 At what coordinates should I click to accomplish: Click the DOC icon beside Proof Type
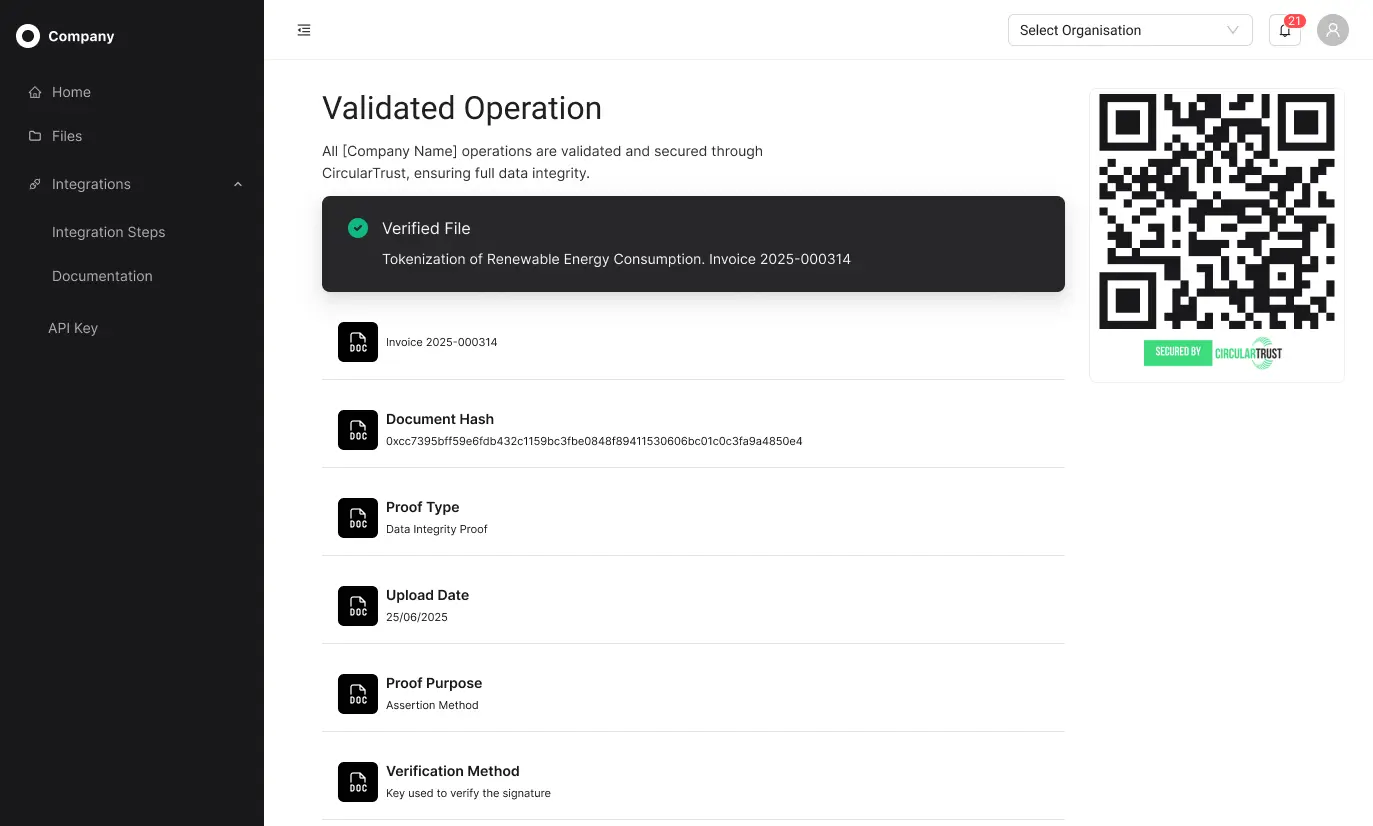(358, 518)
